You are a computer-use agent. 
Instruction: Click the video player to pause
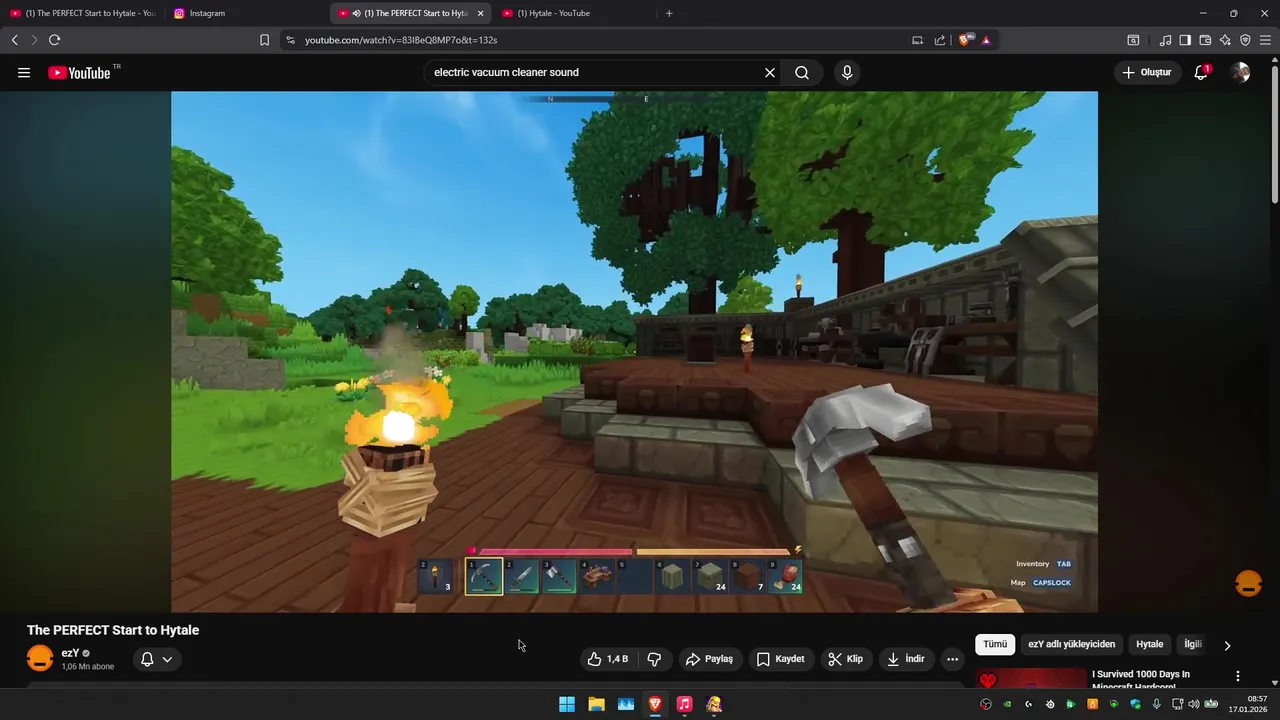tap(634, 351)
